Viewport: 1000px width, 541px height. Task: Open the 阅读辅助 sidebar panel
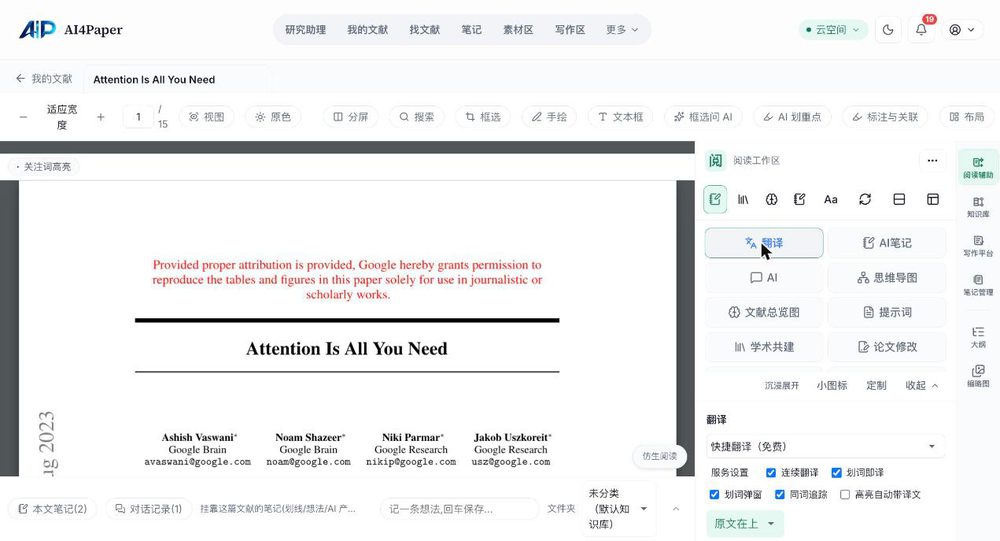coord(978,167)
